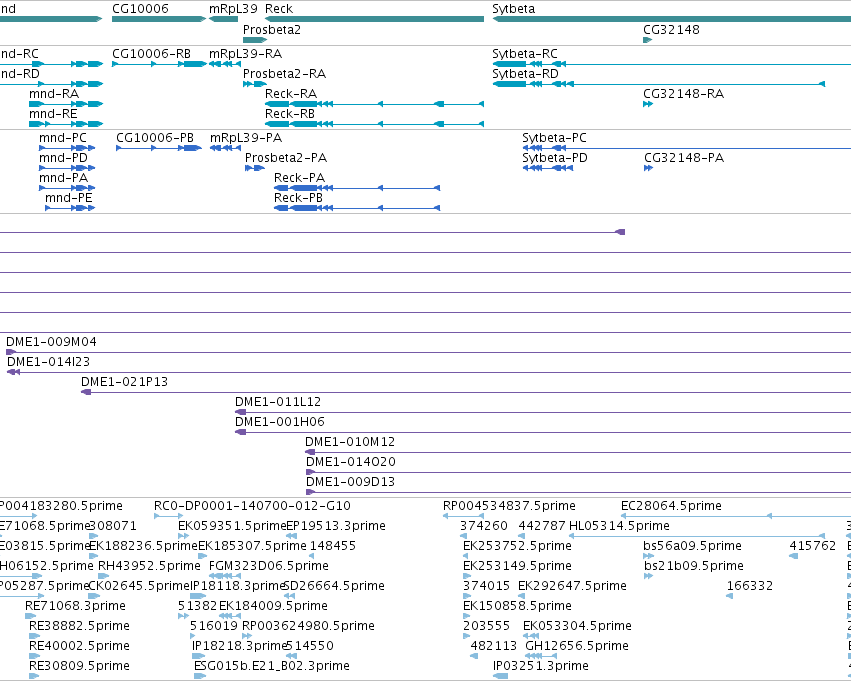Click the CG32148 gene label

point(671,29)
